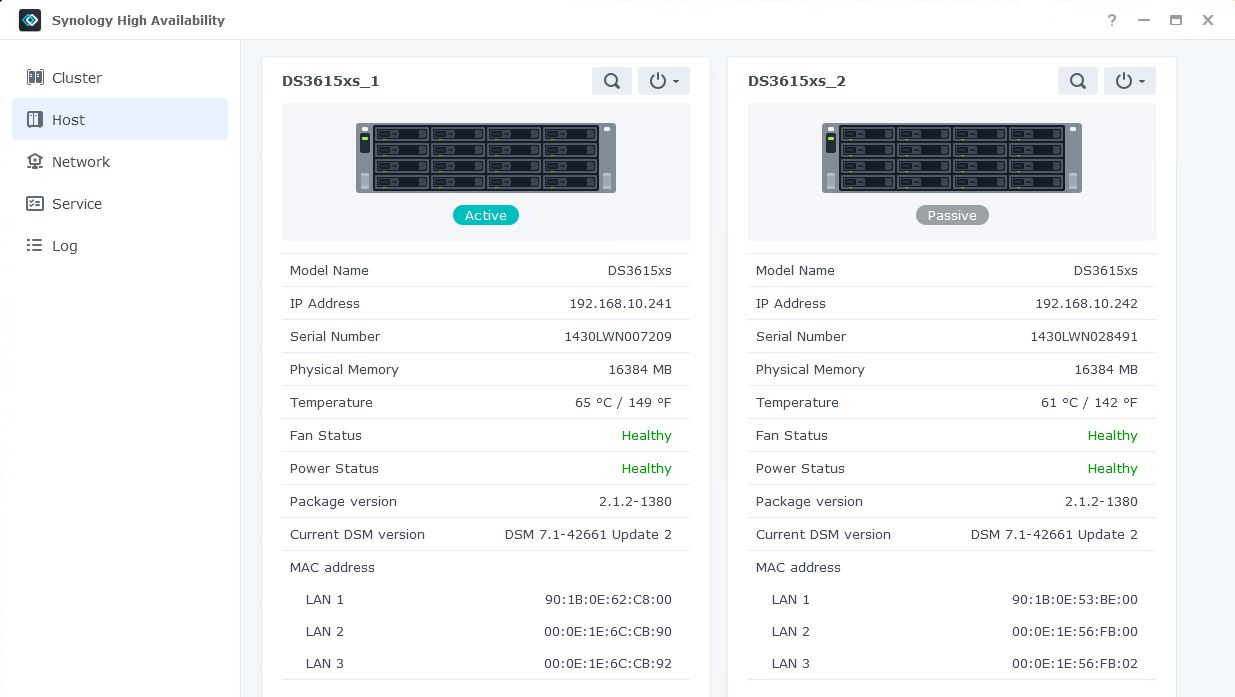
Task: Click the Service sidebar icon
Action: (x=35, y=203)
